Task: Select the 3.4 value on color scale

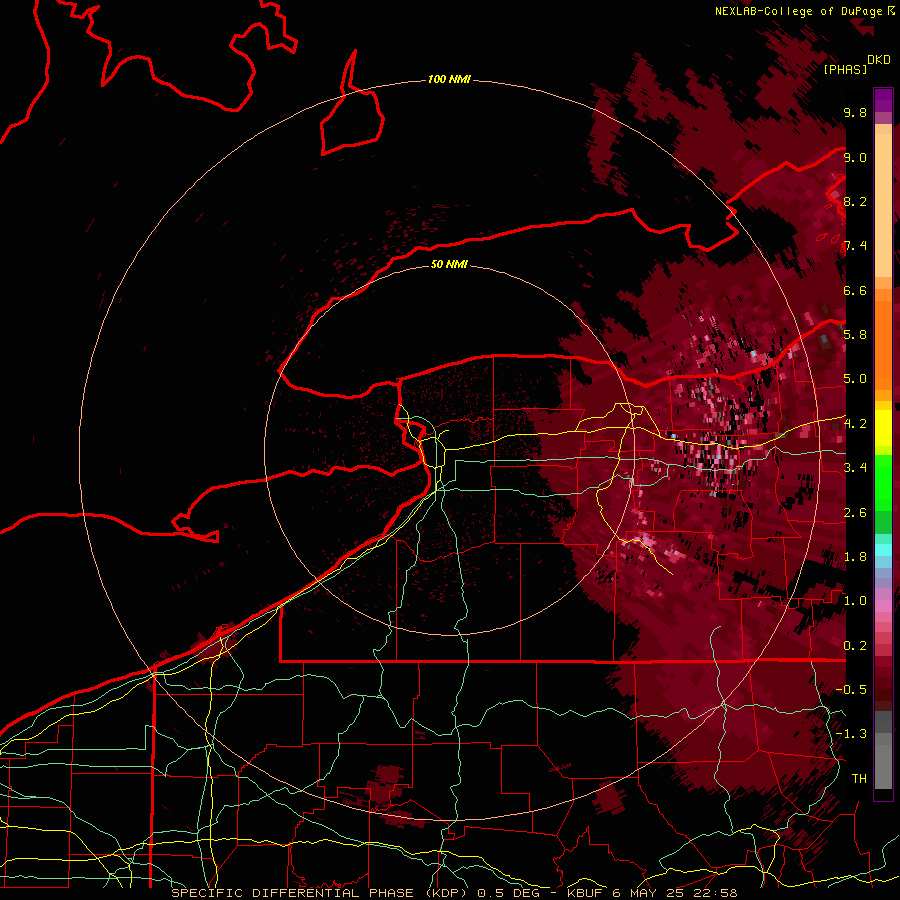Action: tap(855, 468)
